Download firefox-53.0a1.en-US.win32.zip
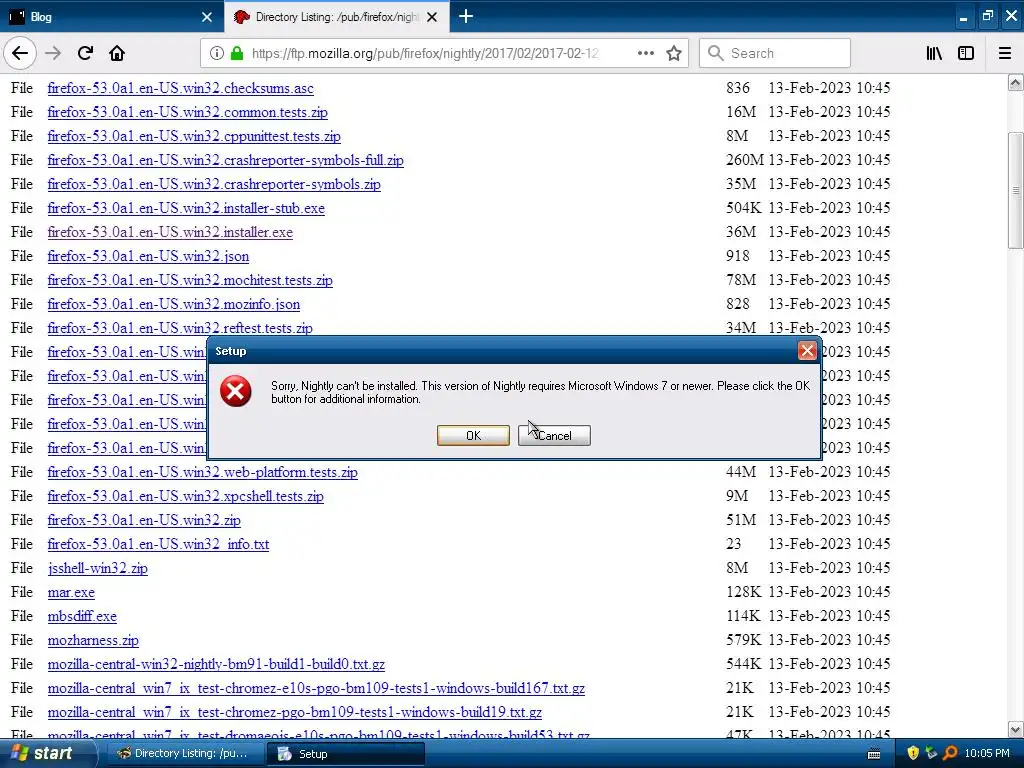This screenshot has height=768, width=1024. (x=144, y=520)
